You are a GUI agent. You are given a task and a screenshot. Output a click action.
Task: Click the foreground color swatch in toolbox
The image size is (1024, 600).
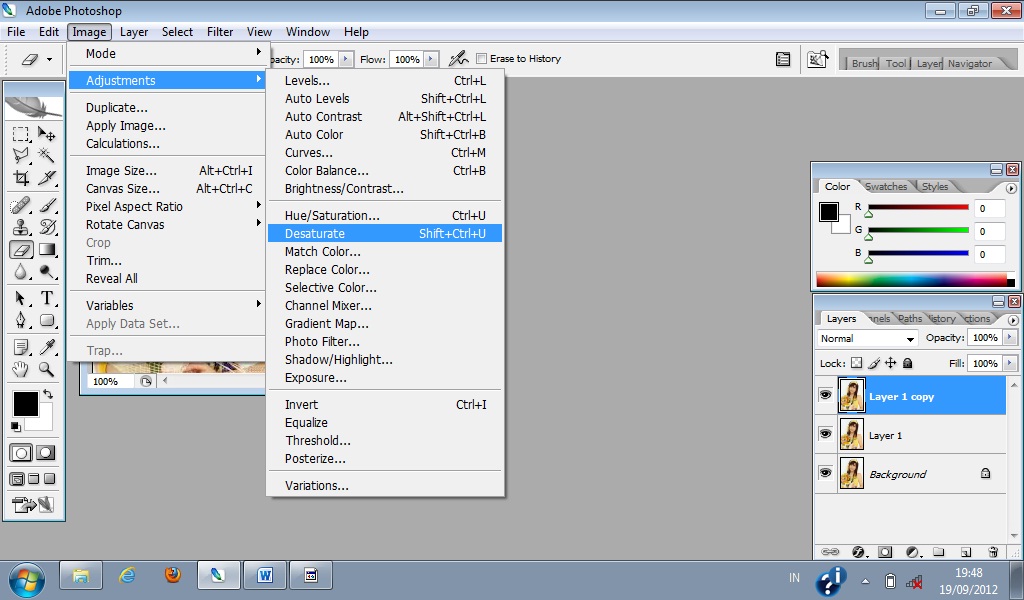coord(25,403)
